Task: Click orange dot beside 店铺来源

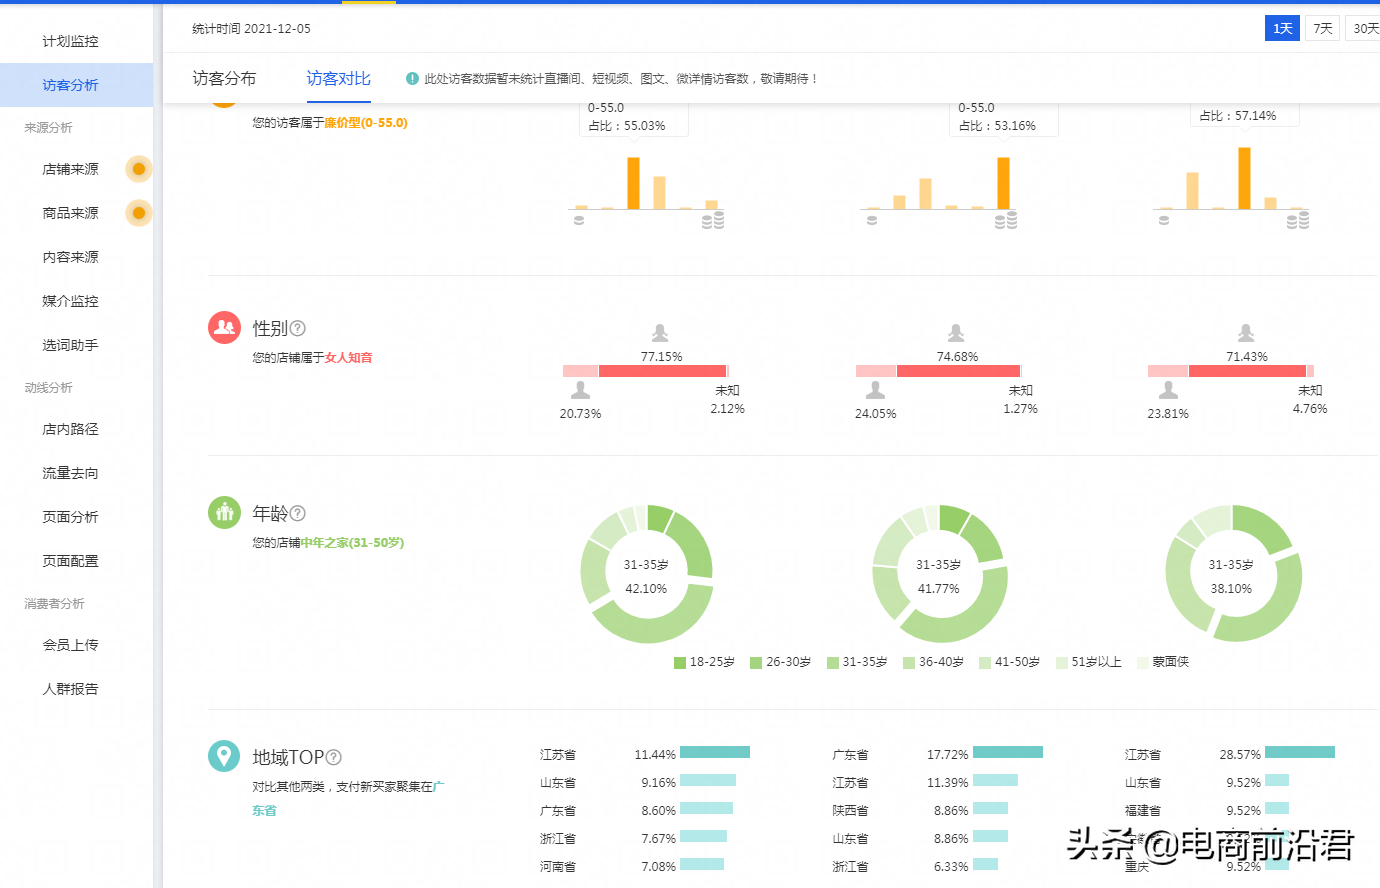Action: click(139, 169)
